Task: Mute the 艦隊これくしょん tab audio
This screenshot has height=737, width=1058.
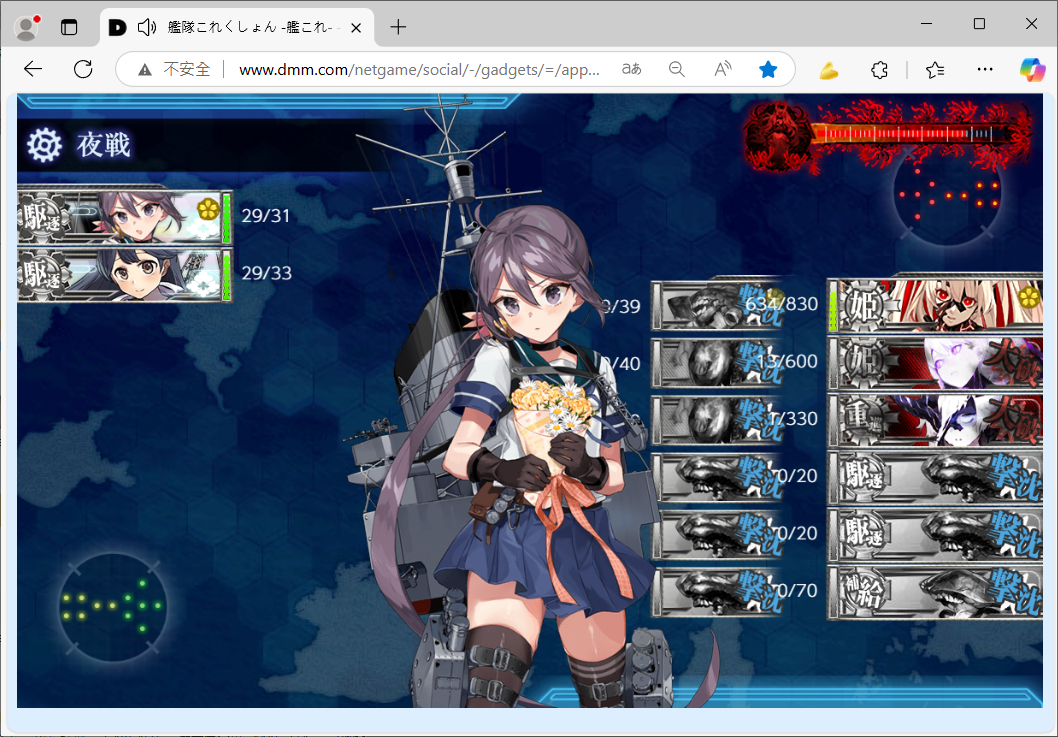Action: pyautogui.click(x=146, y=27)
